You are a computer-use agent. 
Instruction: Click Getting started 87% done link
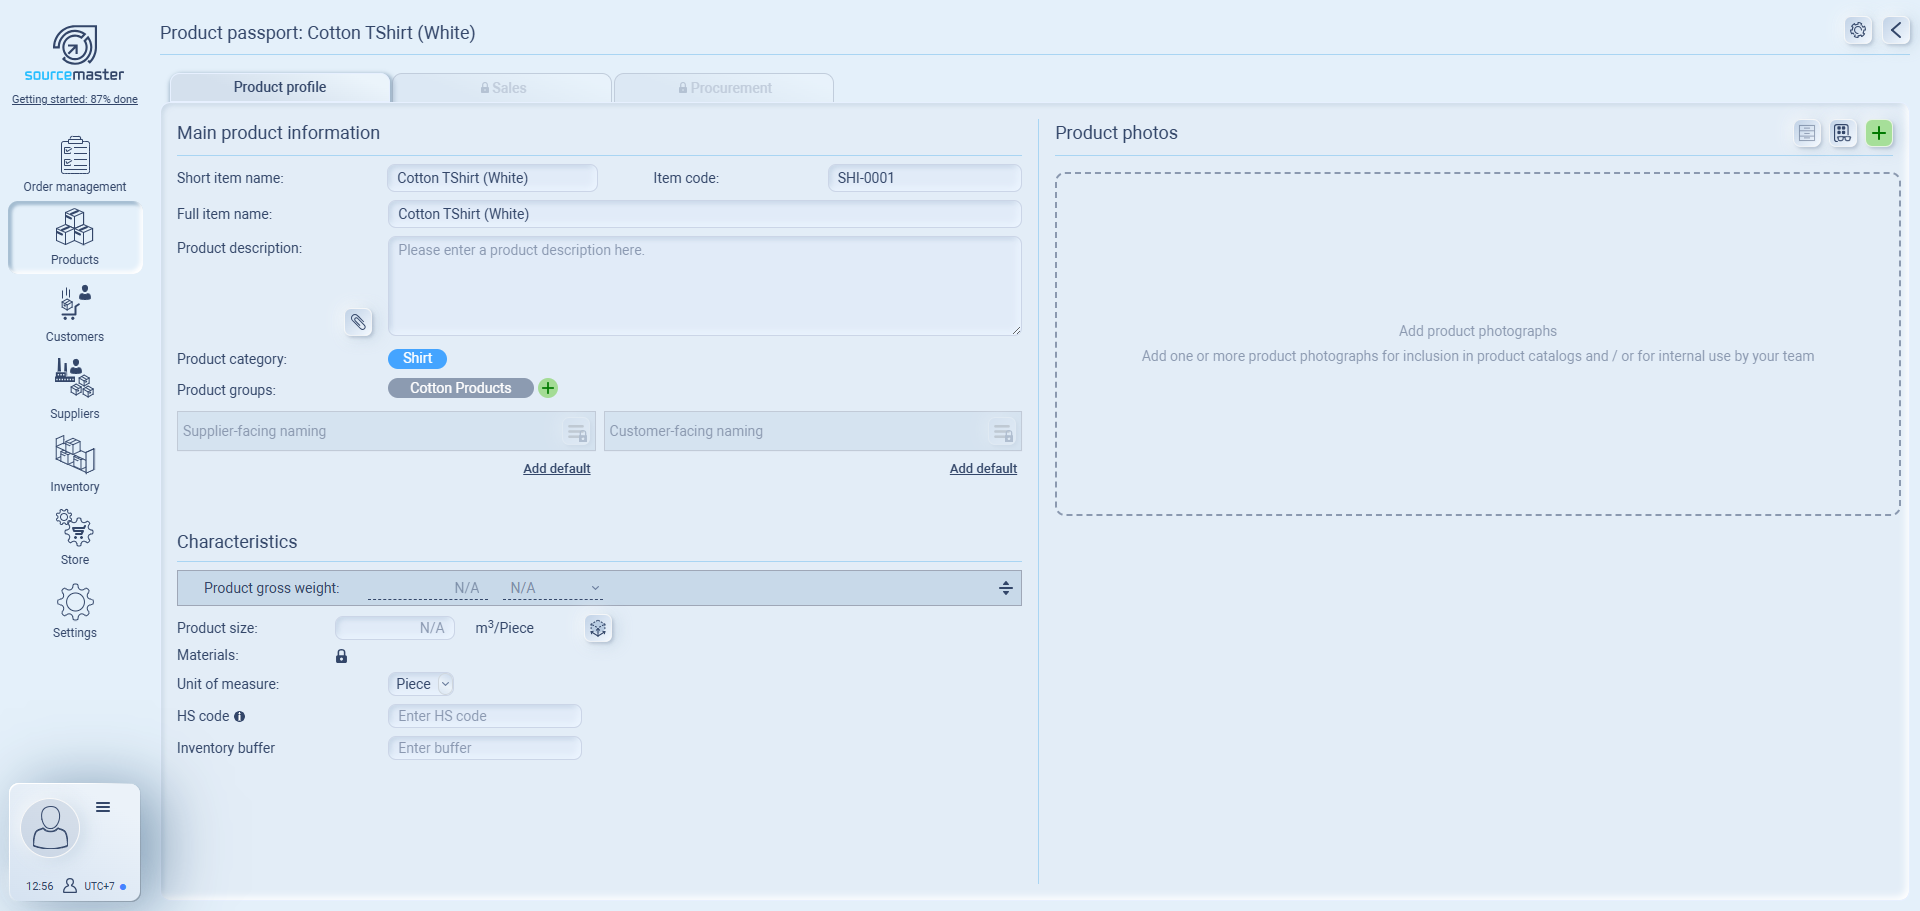(x=75, y=99)
